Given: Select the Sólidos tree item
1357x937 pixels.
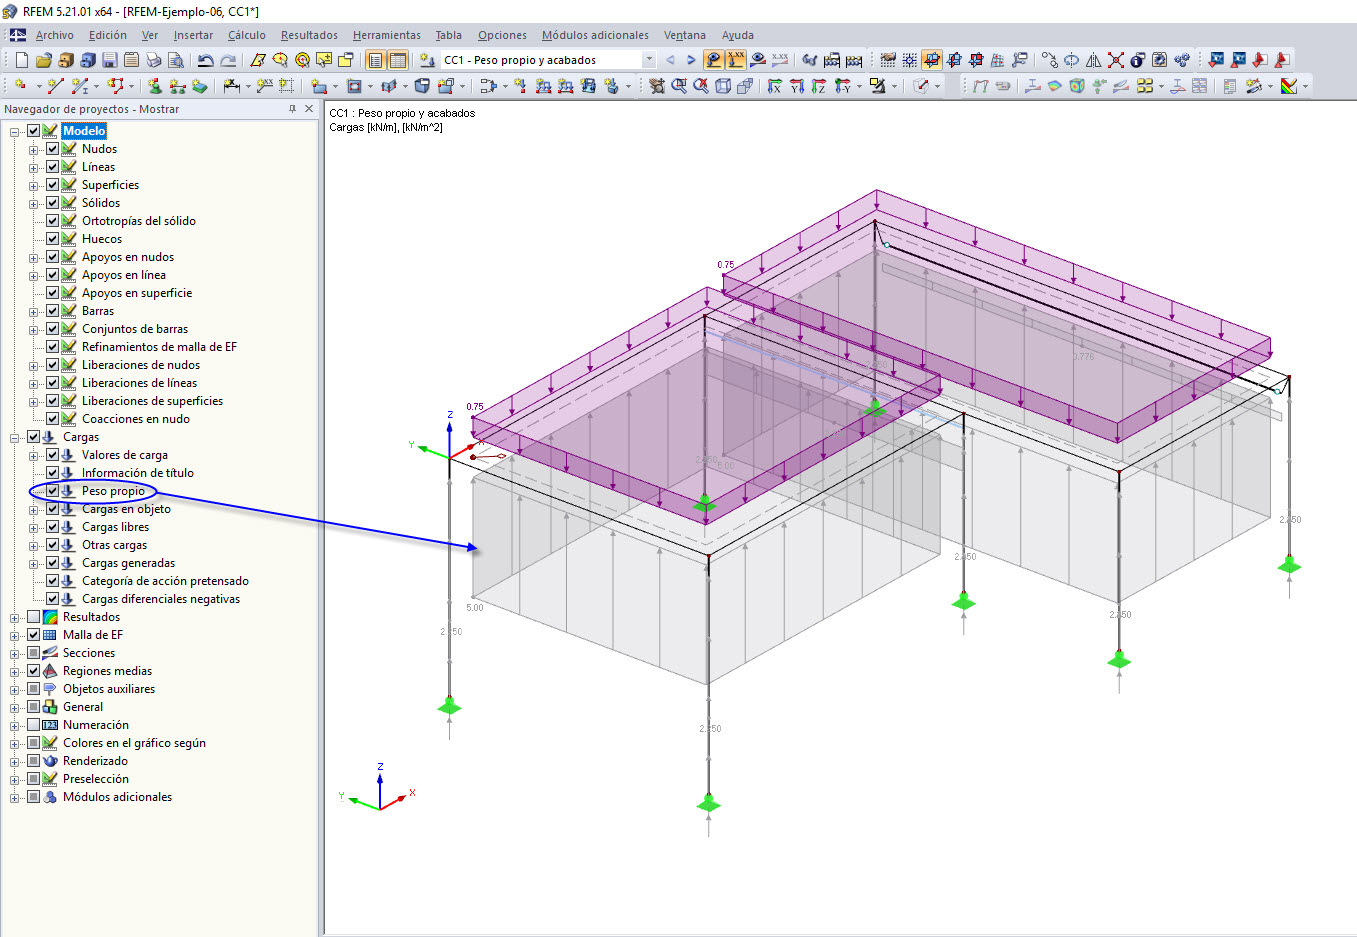Looking at the screenshot, I should 101,203.
